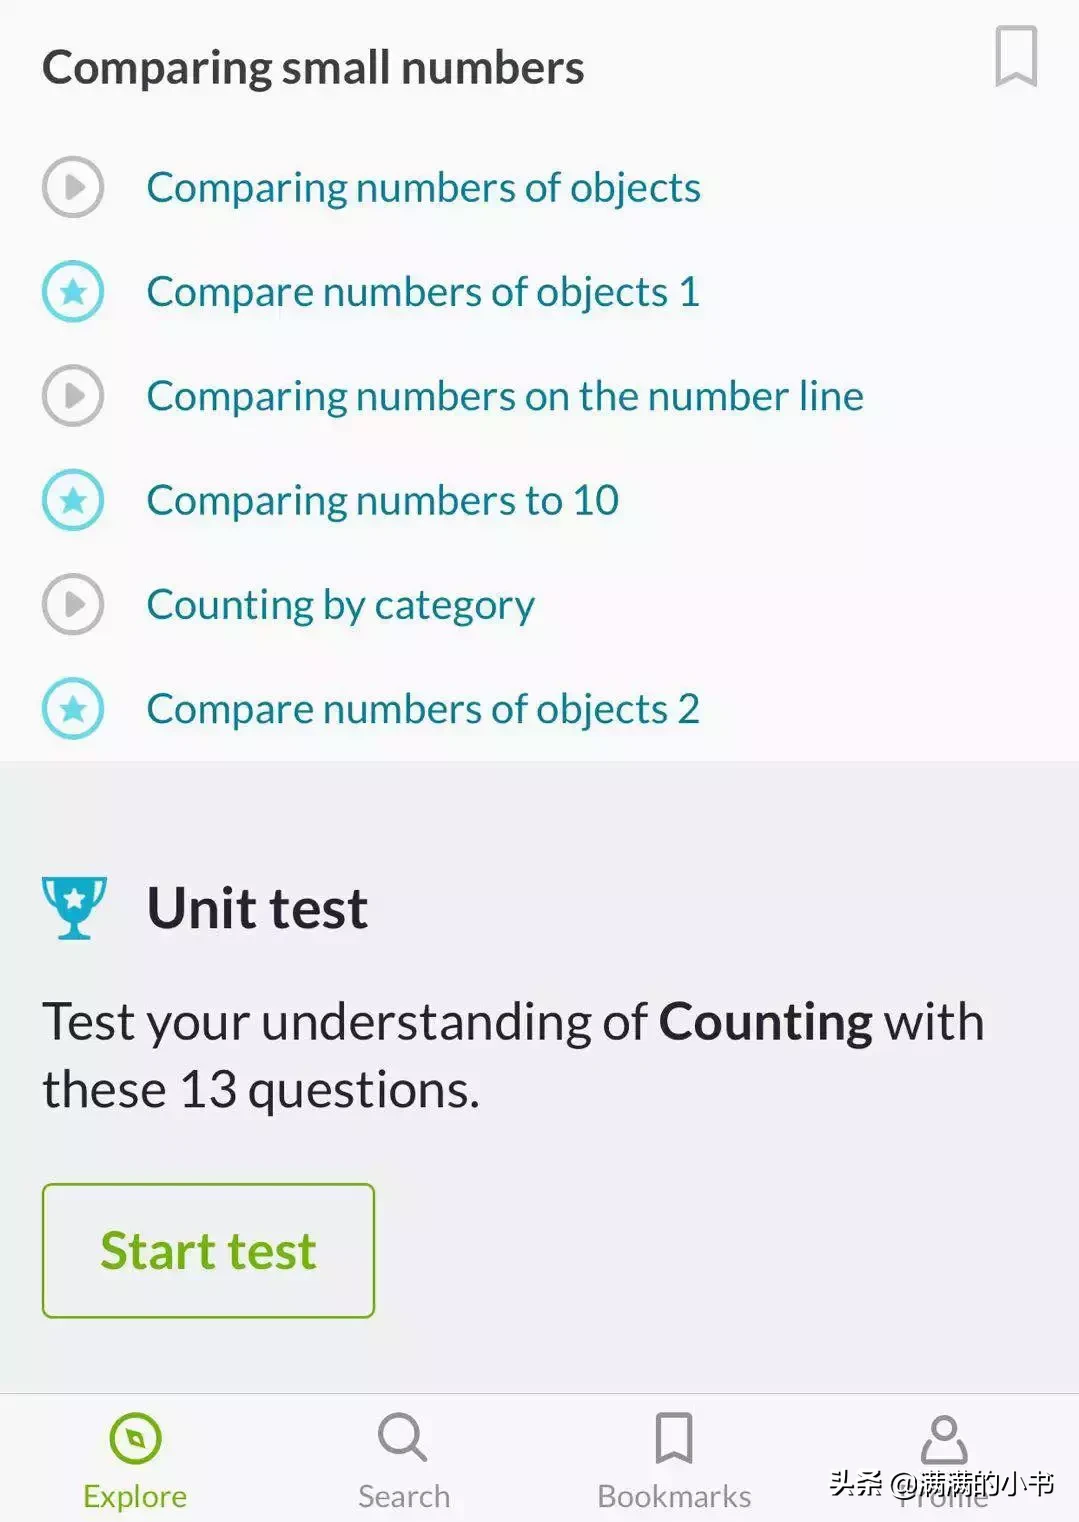Bookmark the Comparing small numbers lesson
This screenshot has width=1079, height=1522.
(x=1015, y=57)
